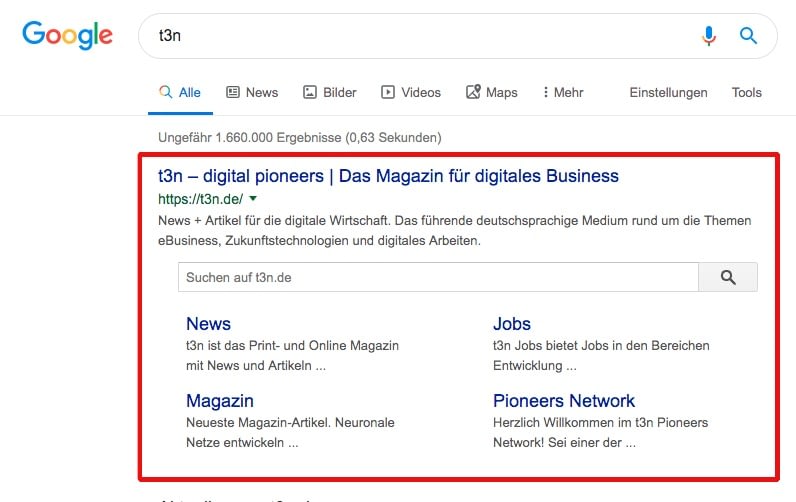Open the t3n – digital pioneers result title
796x502 pixels.
(388, 176)
